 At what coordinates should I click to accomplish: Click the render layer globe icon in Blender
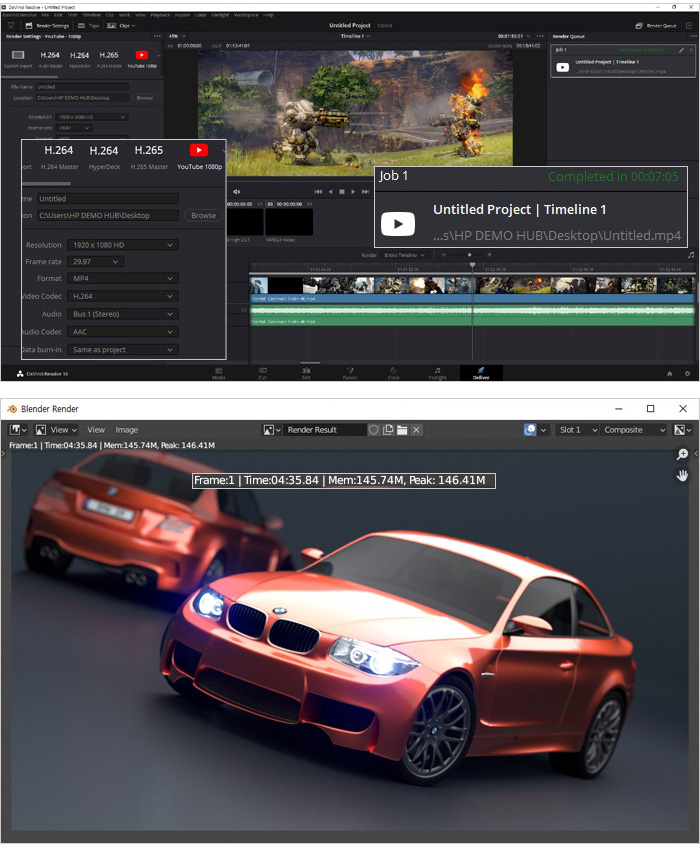coord(530,429)
